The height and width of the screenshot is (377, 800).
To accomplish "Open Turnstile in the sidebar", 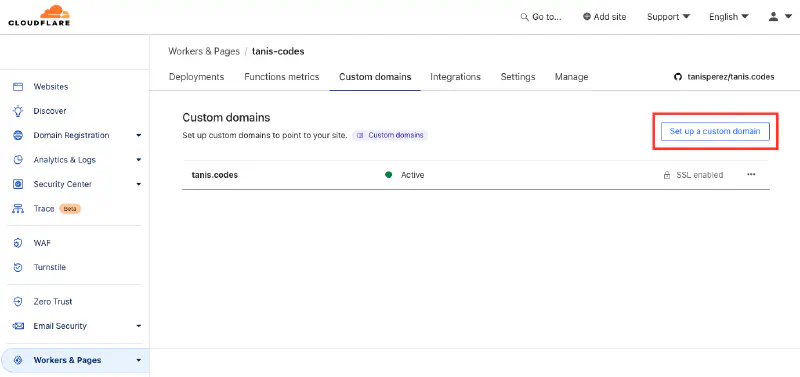I will [x=49, y=267].
